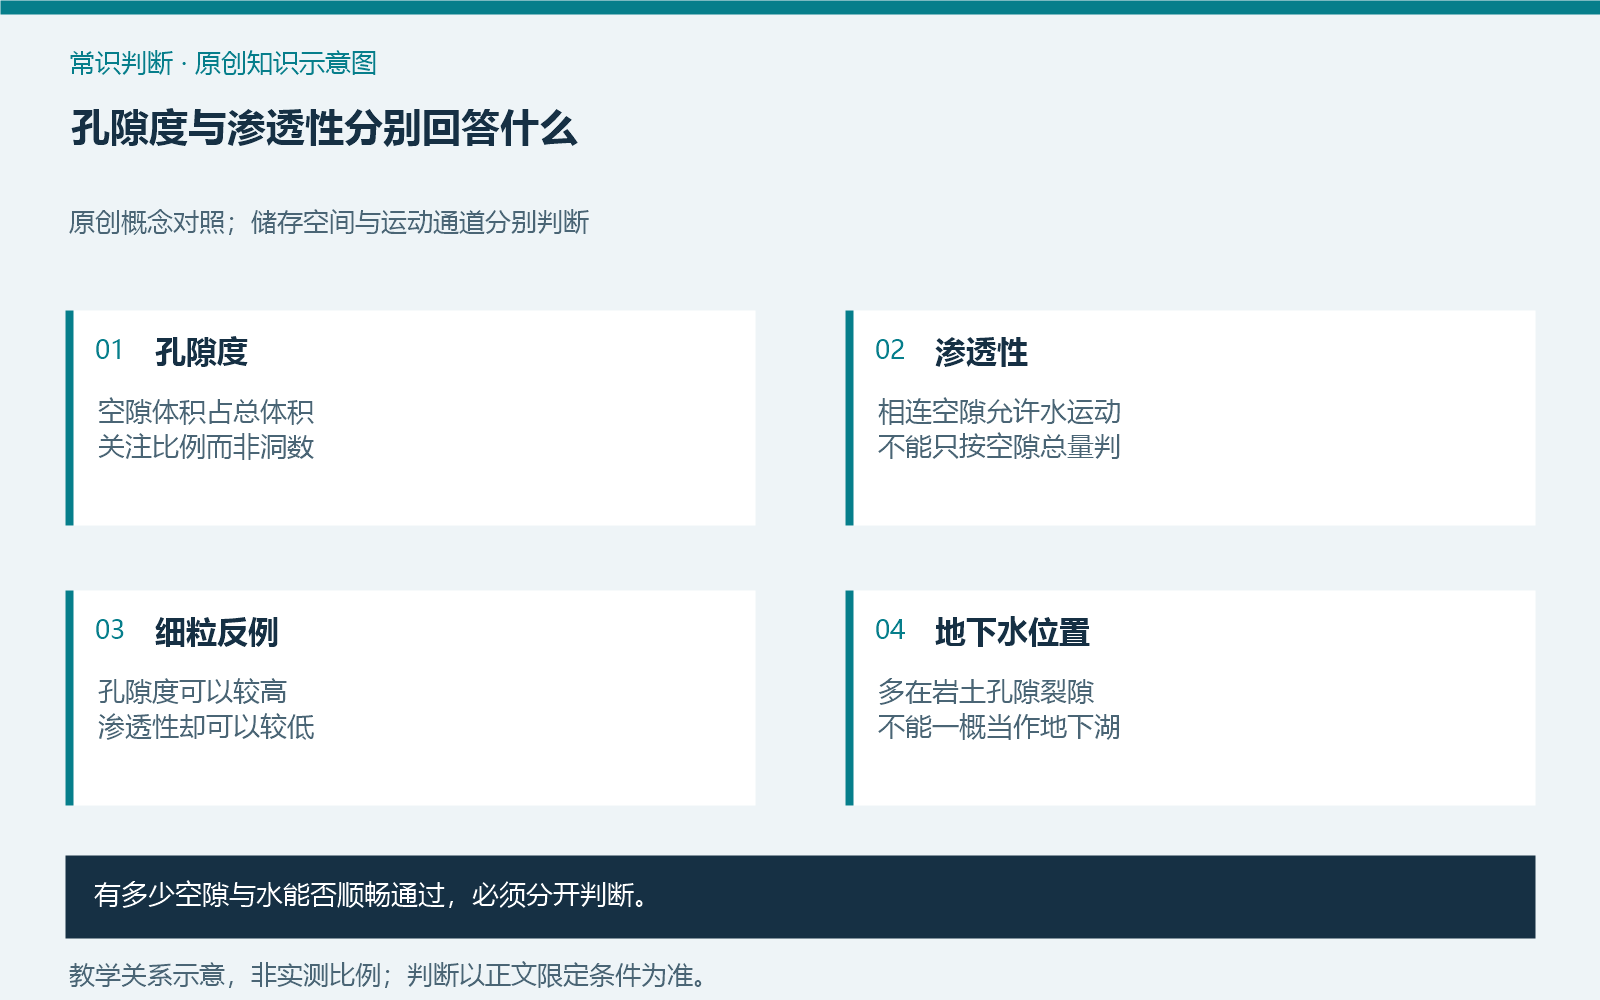The width and height of the screenshot is (1600, 1000).
Task: Click the header label 常识判断 · 原创知识示意图
Action: [x=223, y=63]
